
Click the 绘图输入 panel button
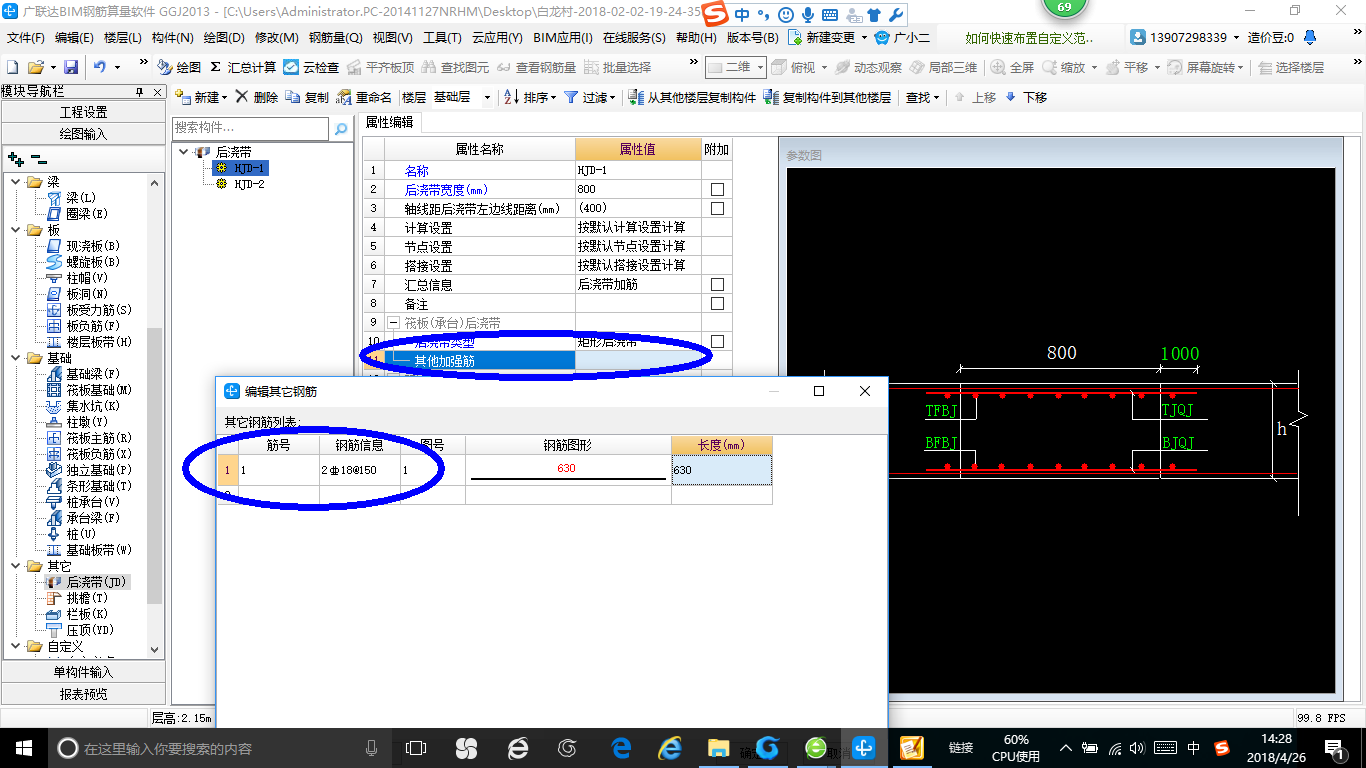coord(83,133)
